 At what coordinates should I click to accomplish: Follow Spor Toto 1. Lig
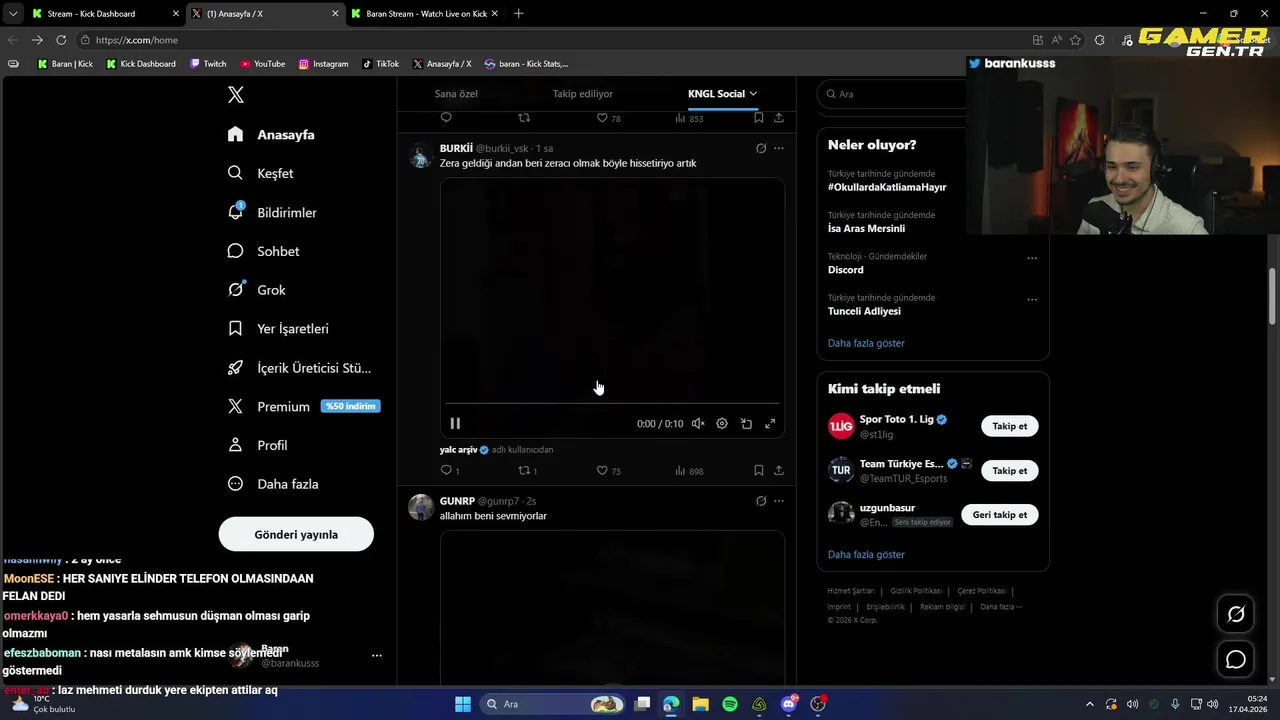tap(1009, 426)
